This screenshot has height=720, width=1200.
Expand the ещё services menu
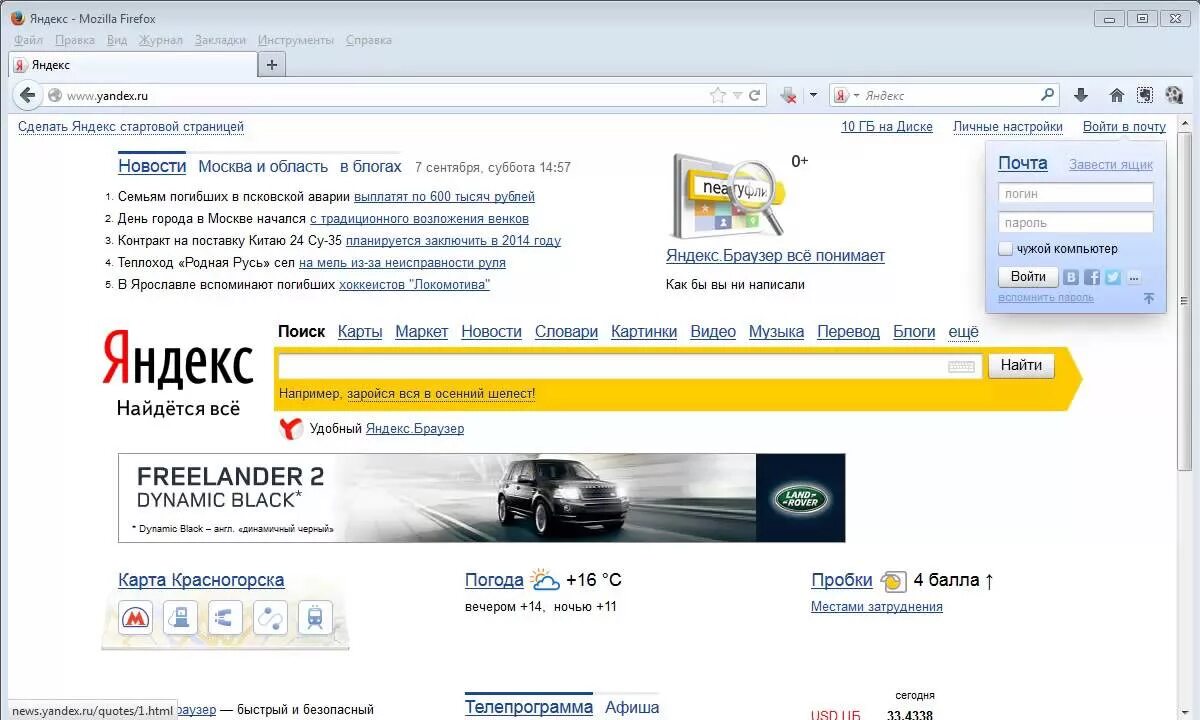[x=963, y=331]
